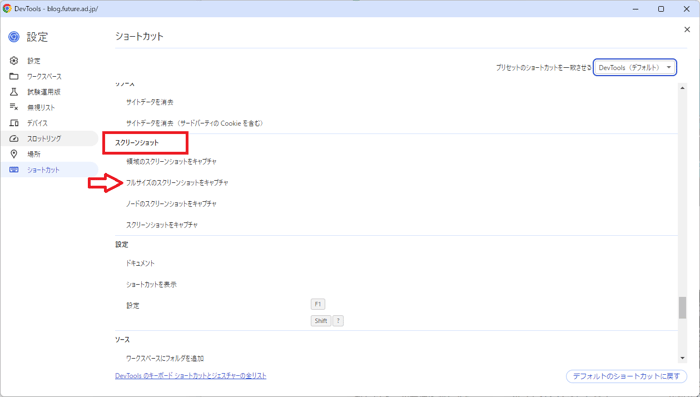700x397 pixels.
Task: Click the Chrome icon in the title bar
Action: tap(7, 8)
